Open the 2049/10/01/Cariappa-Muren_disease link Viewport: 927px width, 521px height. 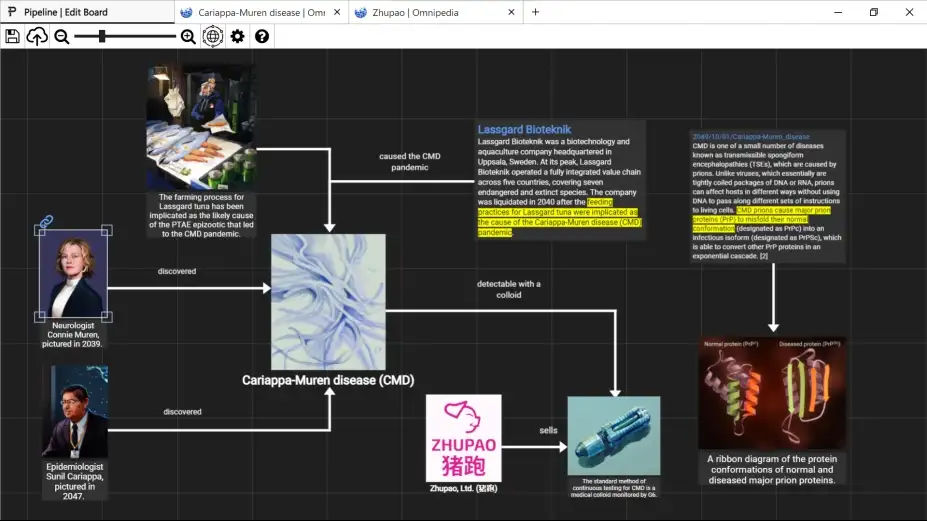click(x=751, y=137)
